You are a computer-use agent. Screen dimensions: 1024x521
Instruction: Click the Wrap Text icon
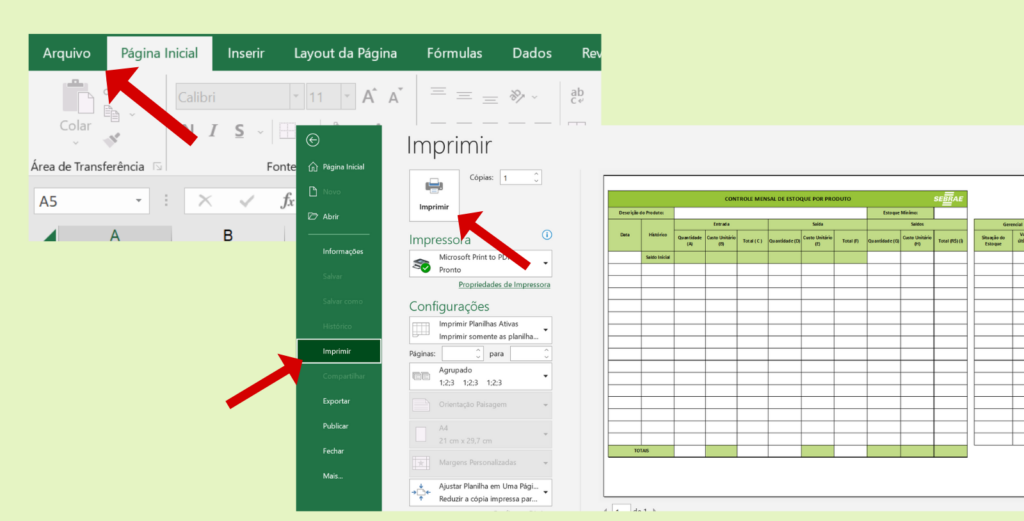point(577,96)
